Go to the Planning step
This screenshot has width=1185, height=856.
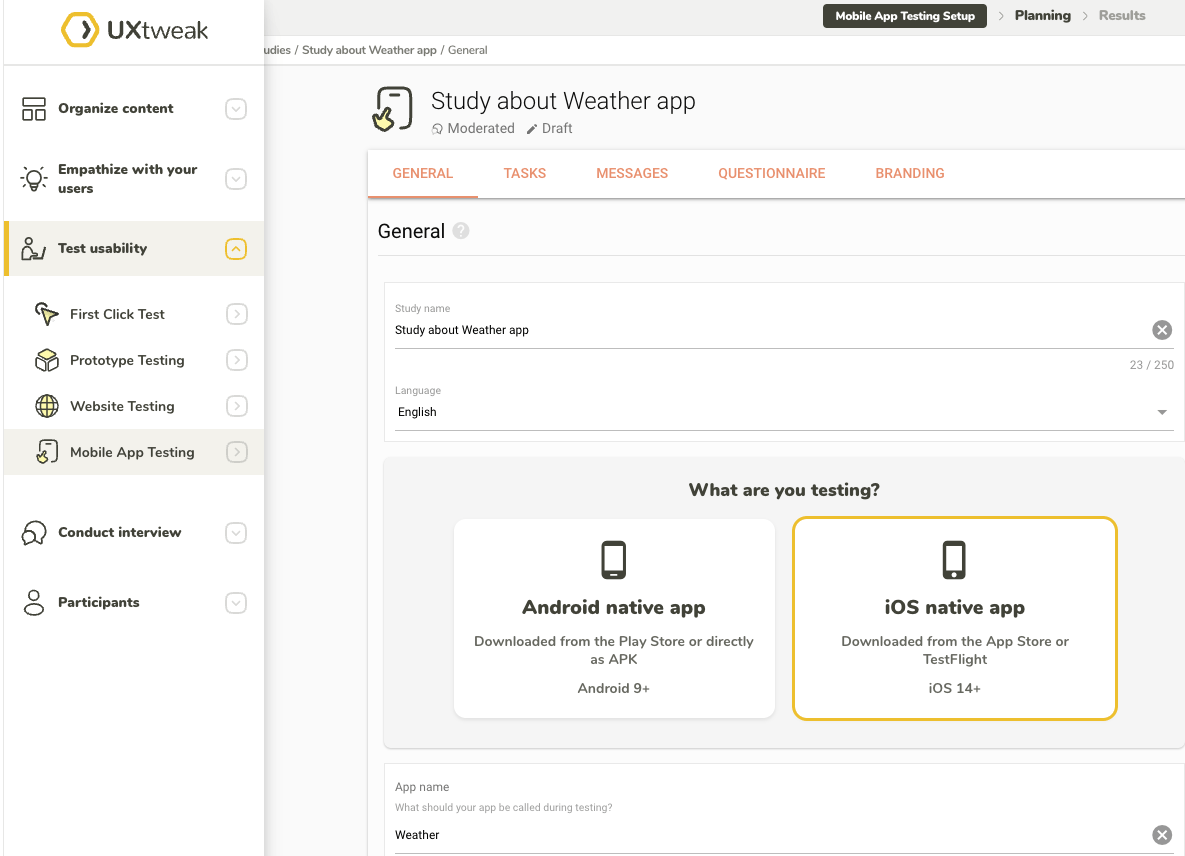tap(1042, 16)
